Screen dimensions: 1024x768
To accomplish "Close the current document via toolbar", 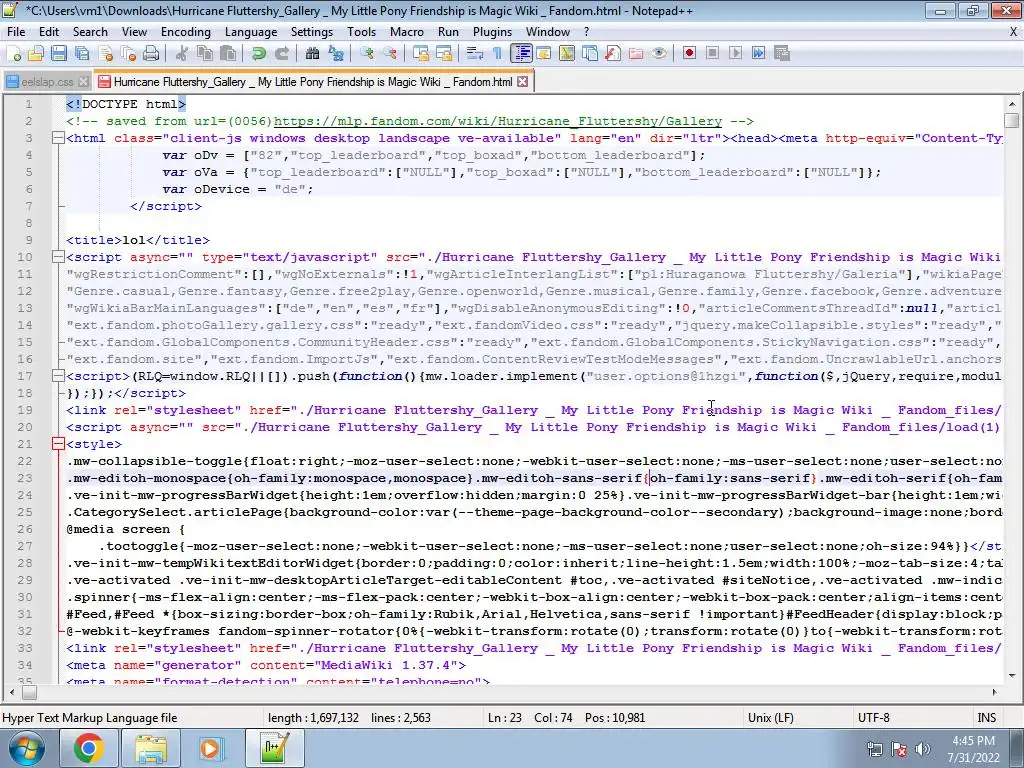I will [106, 54].
